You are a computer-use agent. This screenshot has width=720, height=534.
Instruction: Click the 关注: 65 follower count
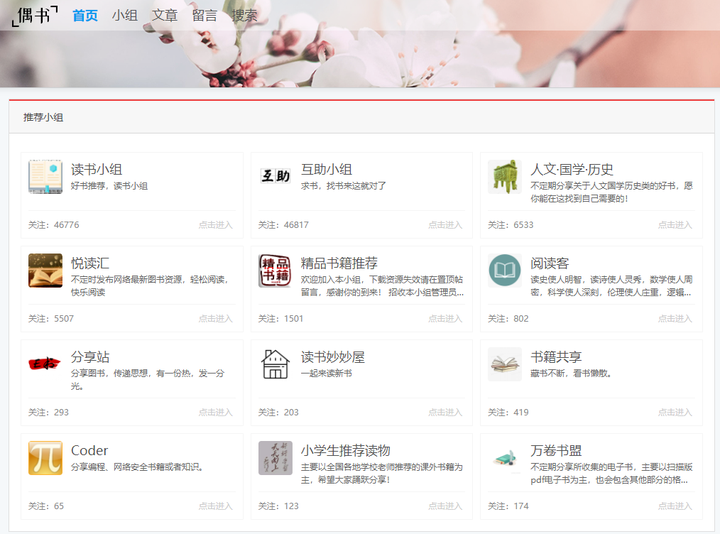pyautogui.click(x=46, y=506)
